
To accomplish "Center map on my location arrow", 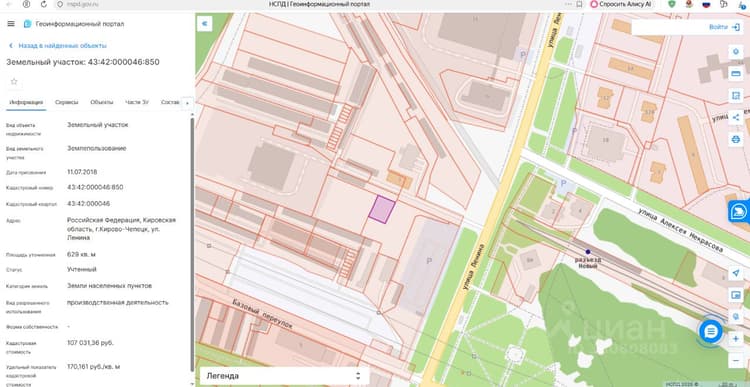I will tap(736, 273).
